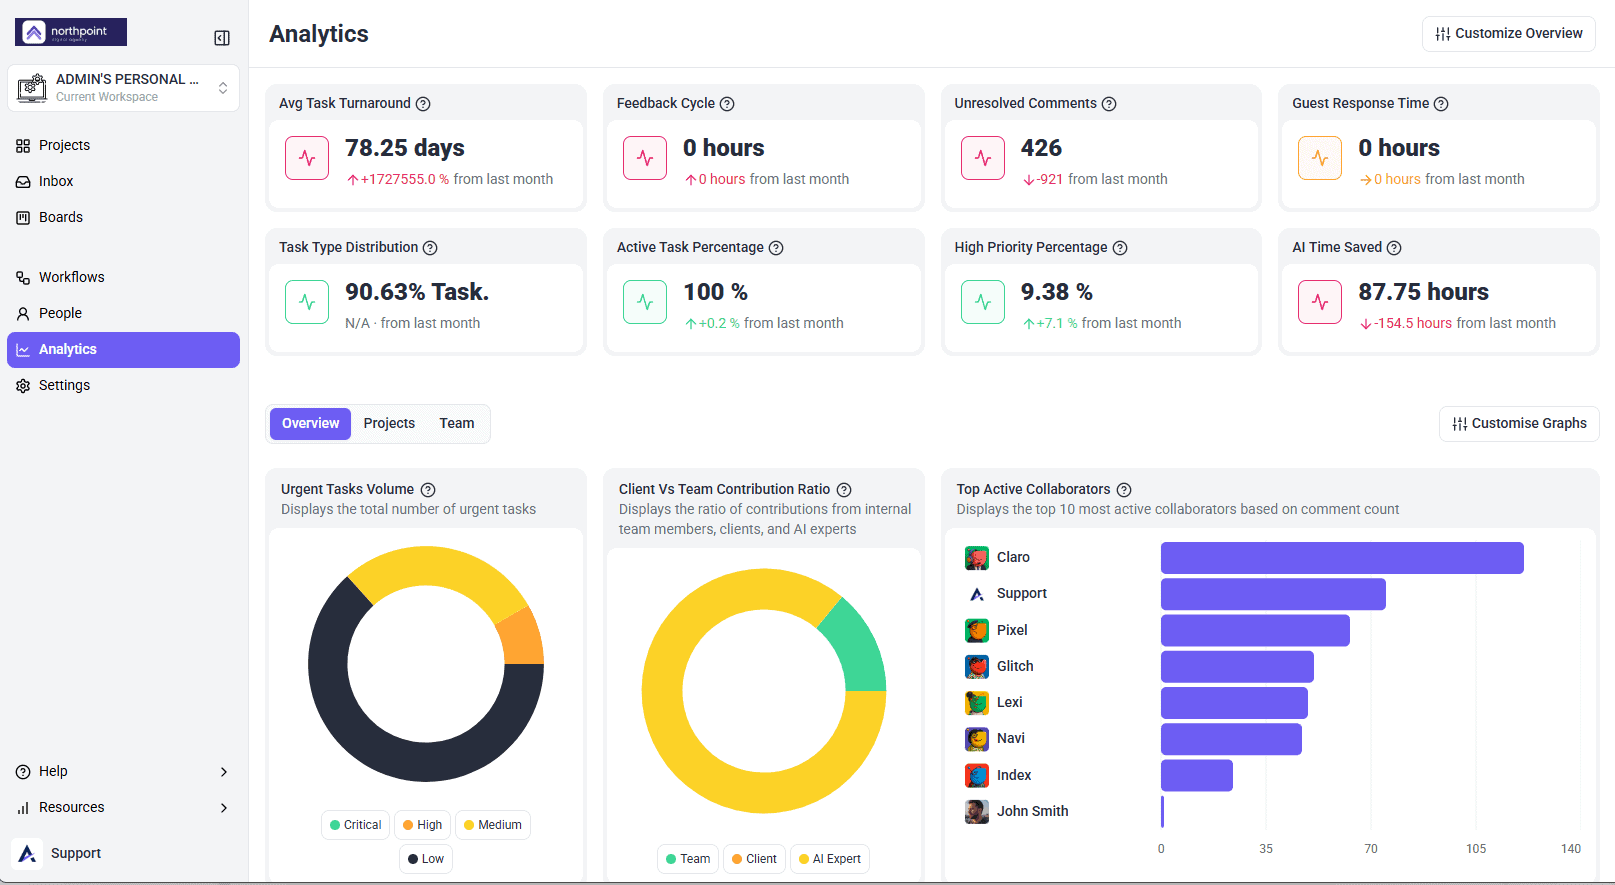Switch to the Team tab

[x=457, y=424]
